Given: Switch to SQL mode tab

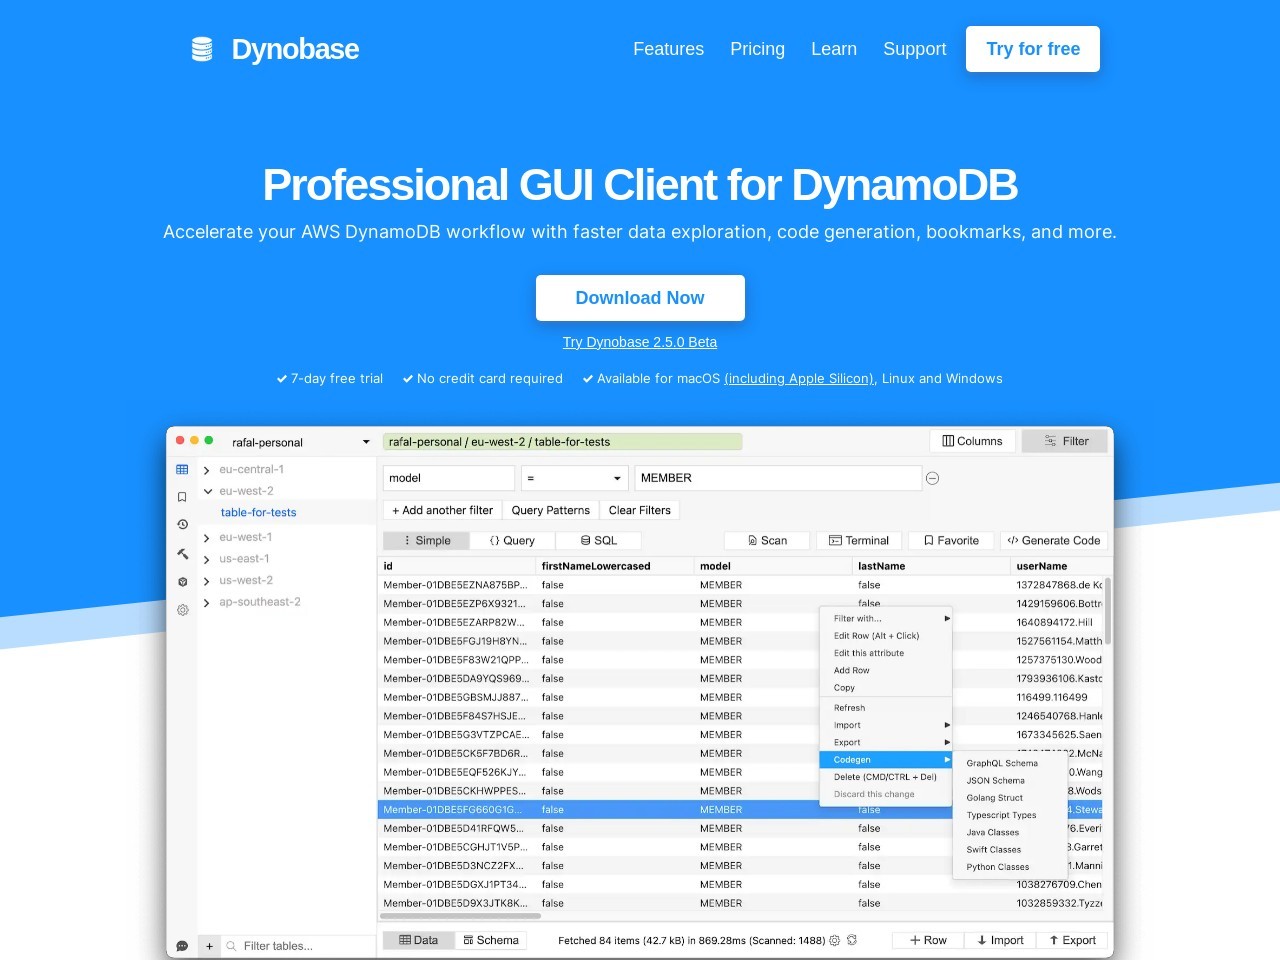Looking at the screenshot, I should [x=599, y=540].
